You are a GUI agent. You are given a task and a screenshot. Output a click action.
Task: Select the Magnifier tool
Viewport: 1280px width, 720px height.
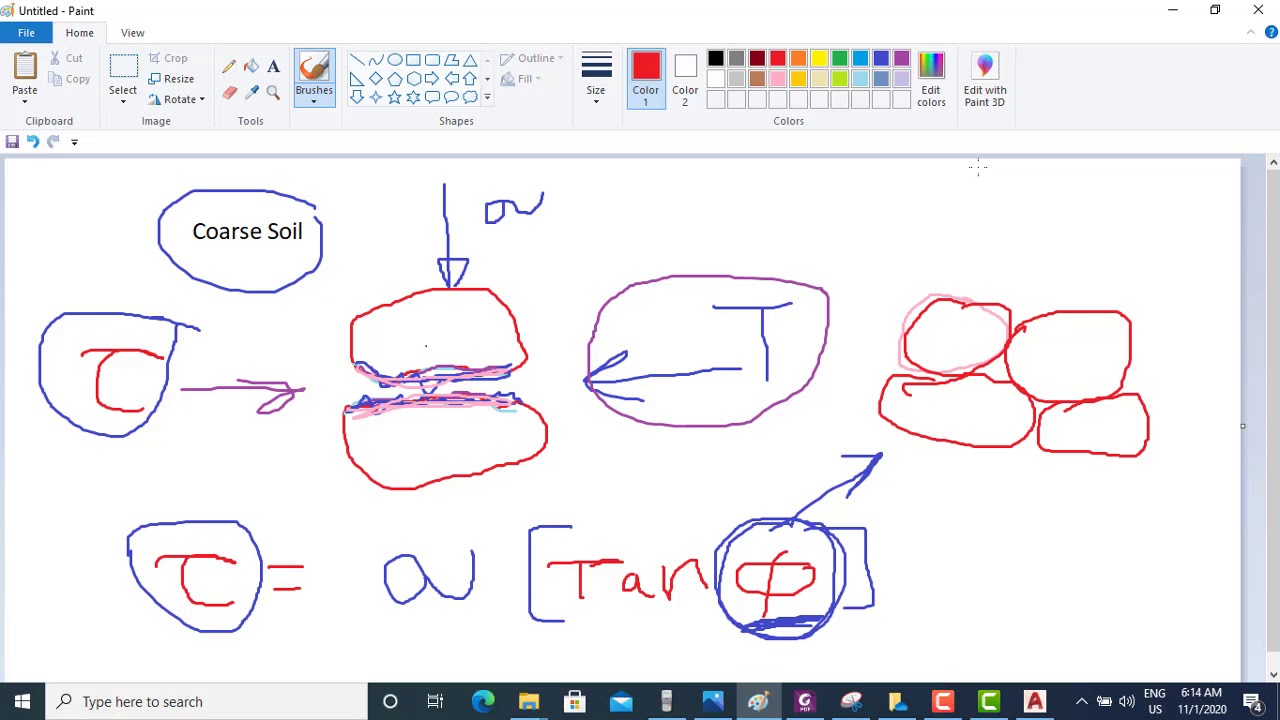tap(273, 93)
